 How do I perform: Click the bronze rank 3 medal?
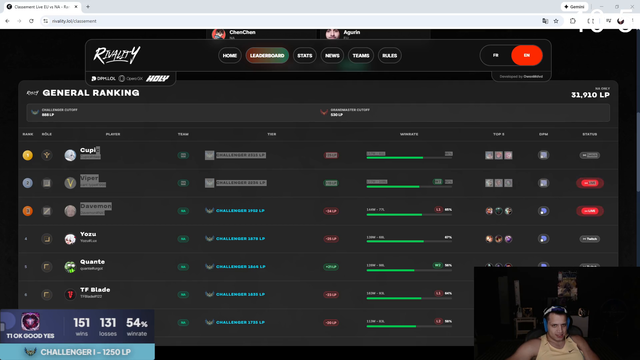click(x=27, y=211)
